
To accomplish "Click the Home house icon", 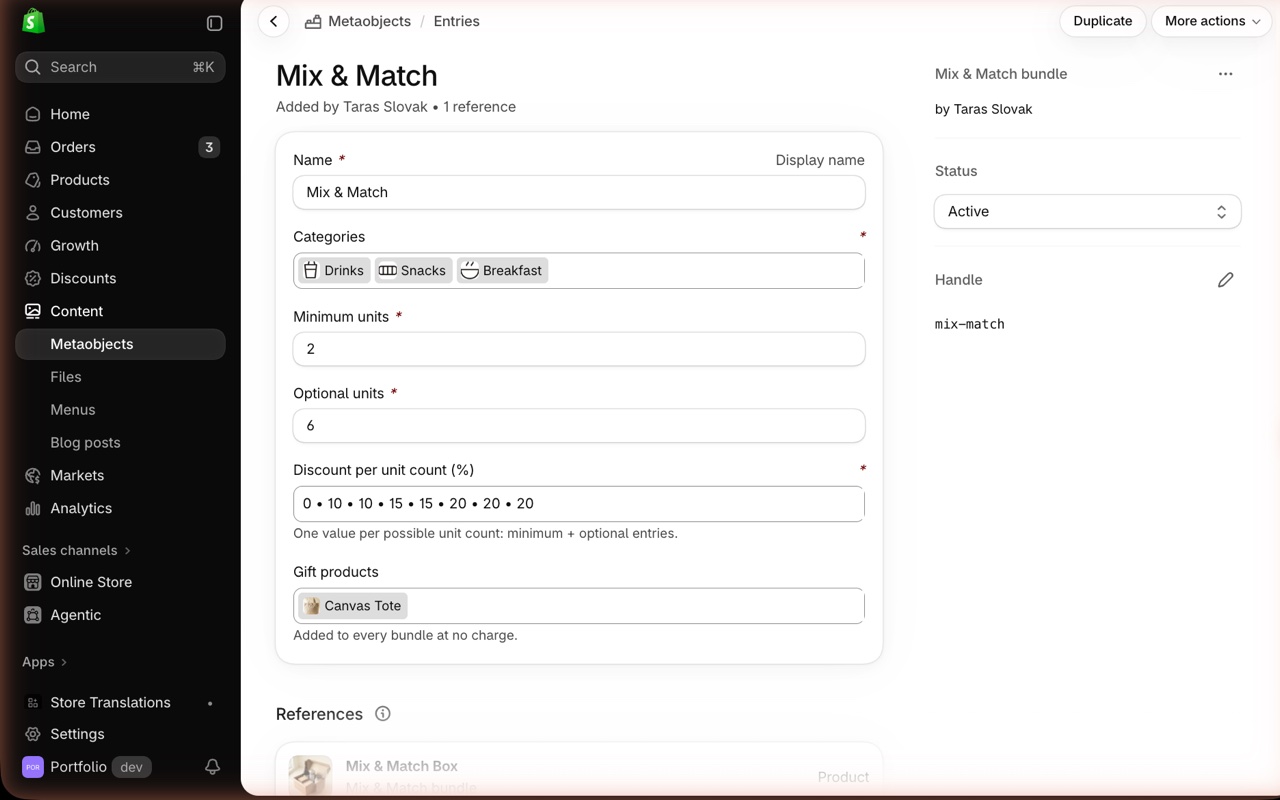I will tap(33, 114).
